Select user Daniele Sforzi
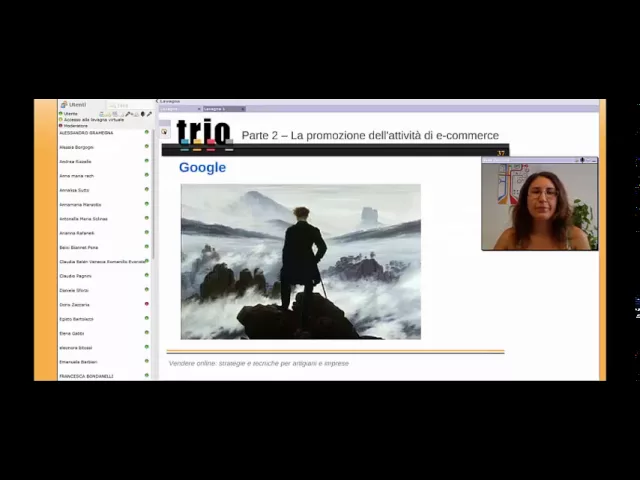Screen dimensions: 640x480 (74, 290)
